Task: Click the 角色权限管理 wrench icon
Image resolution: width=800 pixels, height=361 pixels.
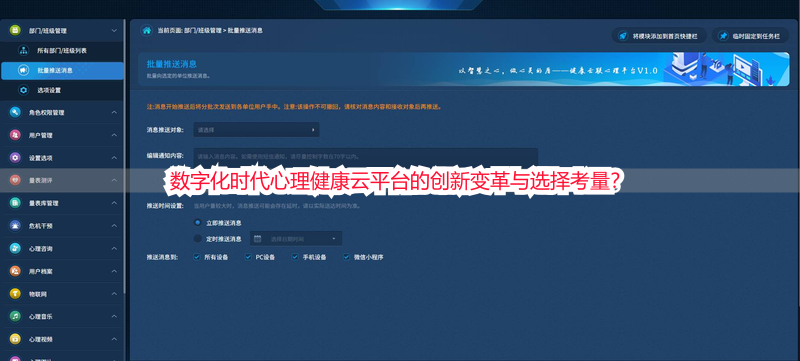Action: click(x=15, y=113)
